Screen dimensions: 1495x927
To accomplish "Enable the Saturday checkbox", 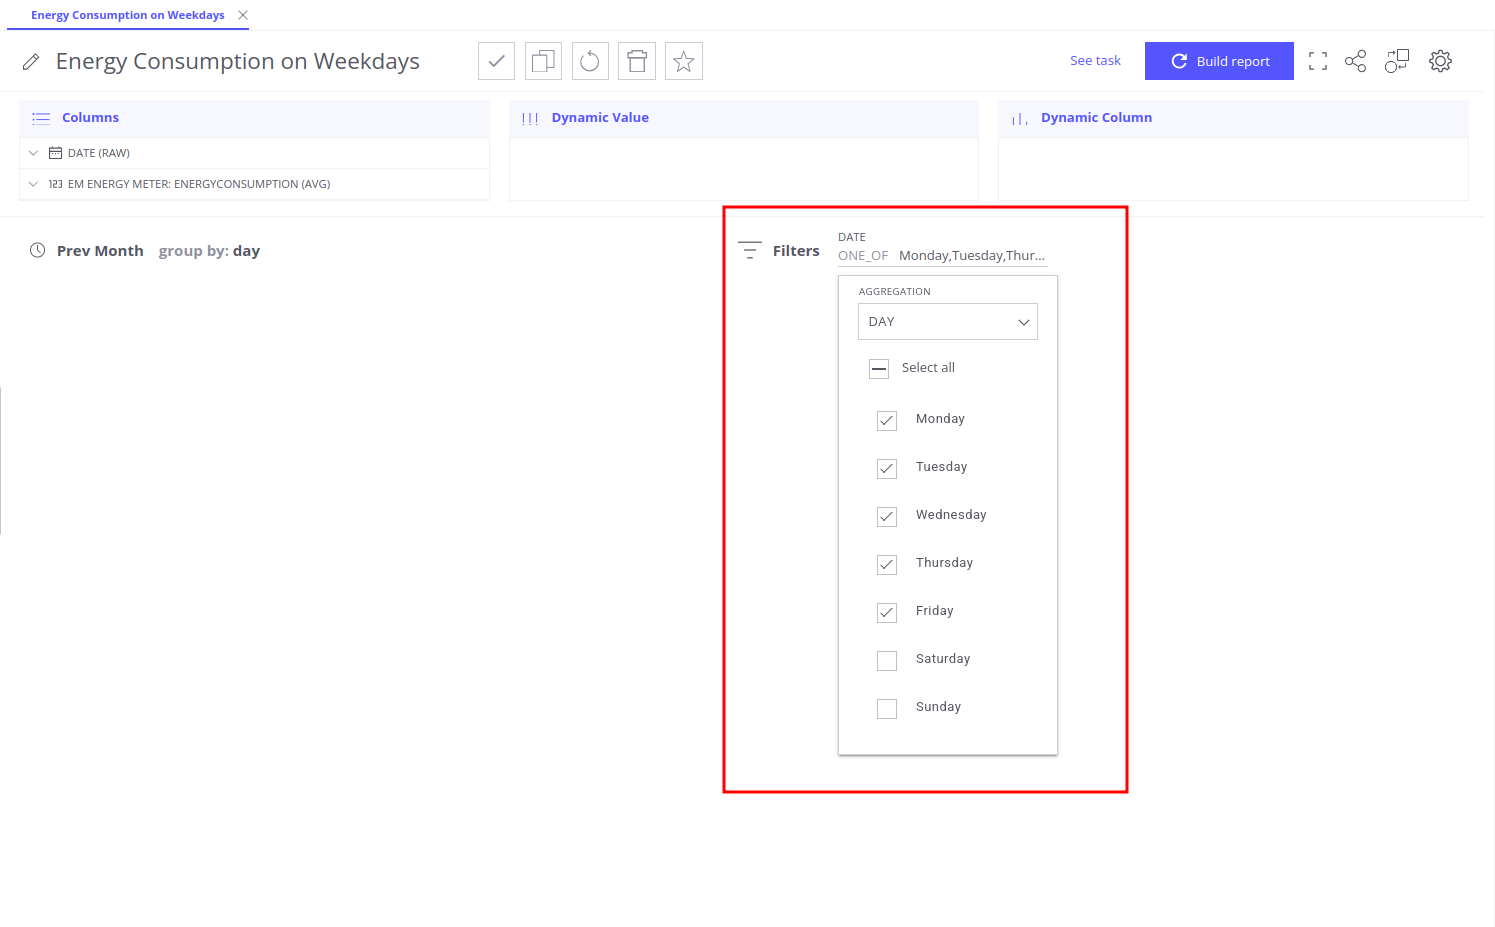I will coord(887,660).
